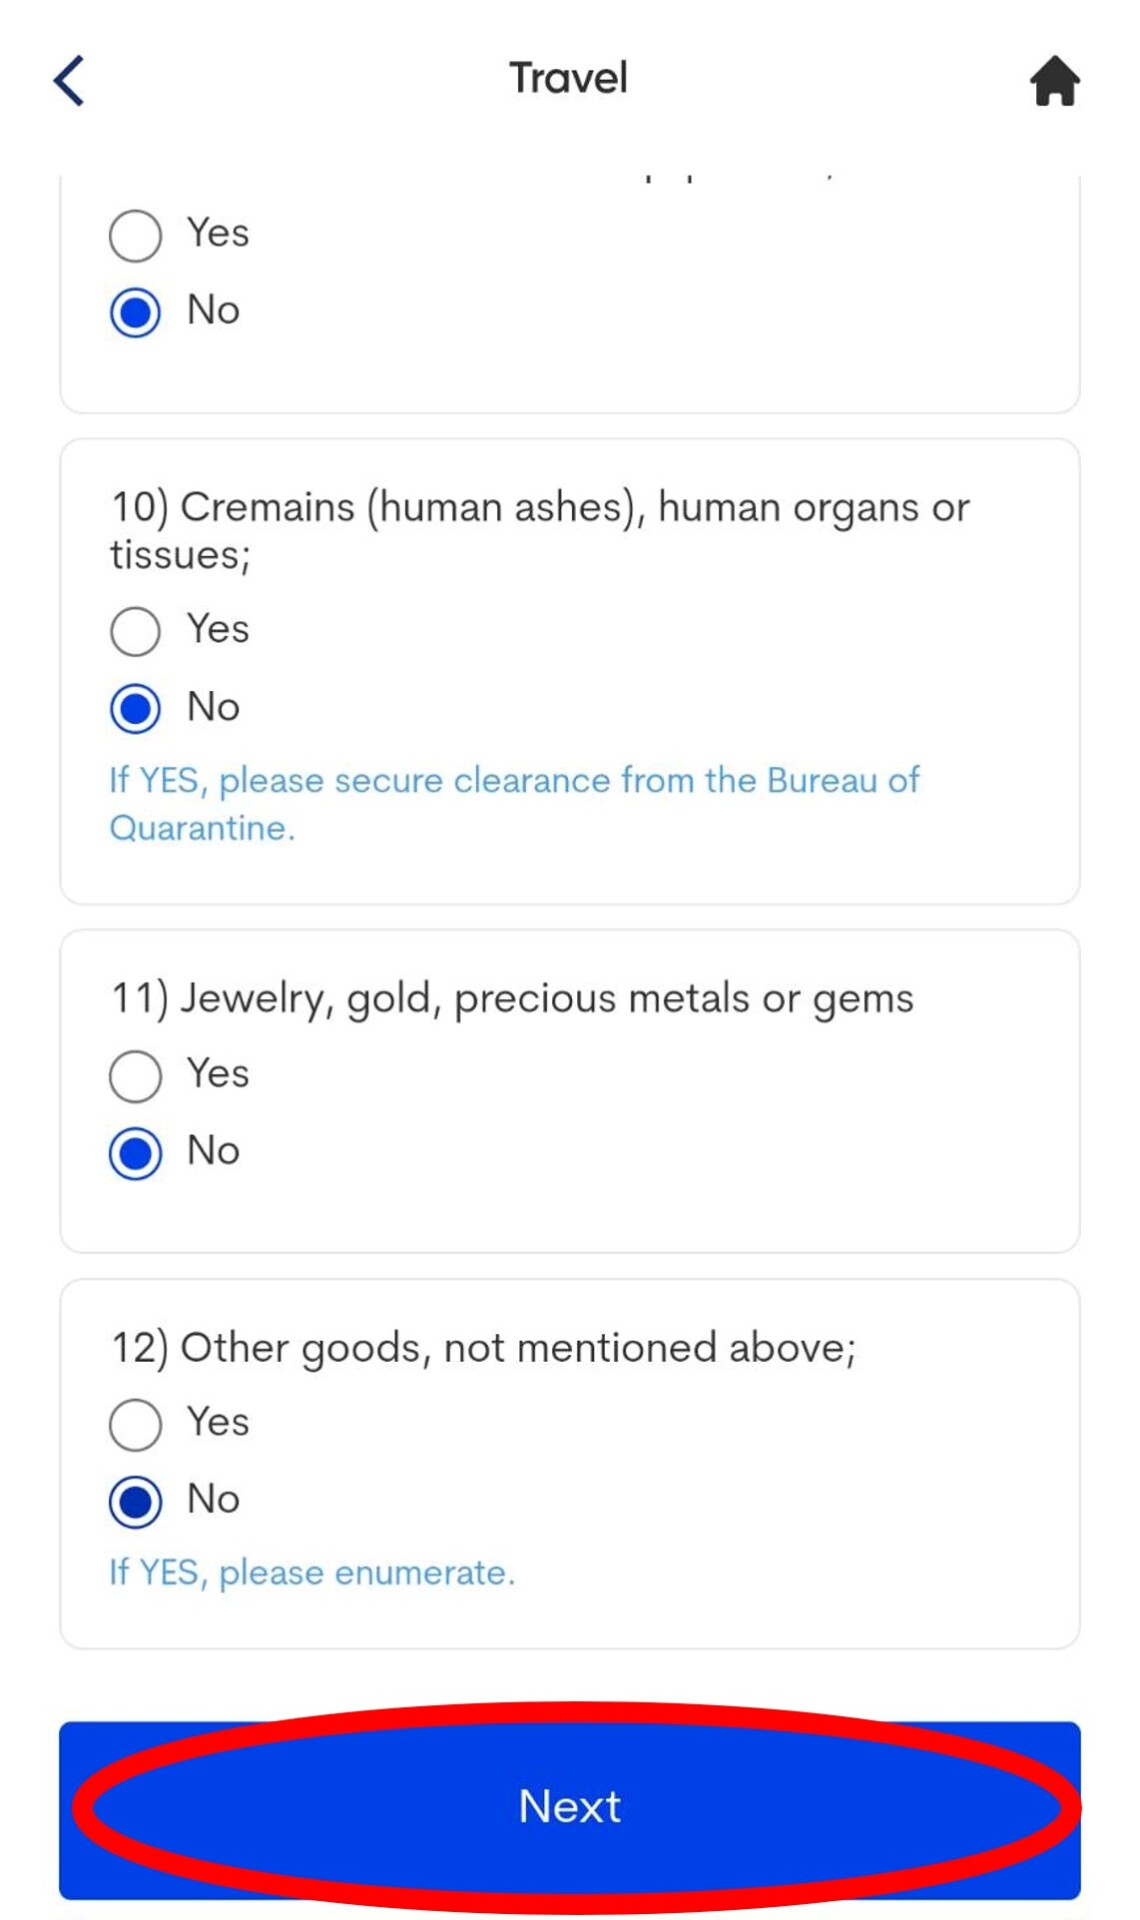Tap the 'No' text label under cremains question
This screenshot has height=1920, width=1140.
coord(213,707)
